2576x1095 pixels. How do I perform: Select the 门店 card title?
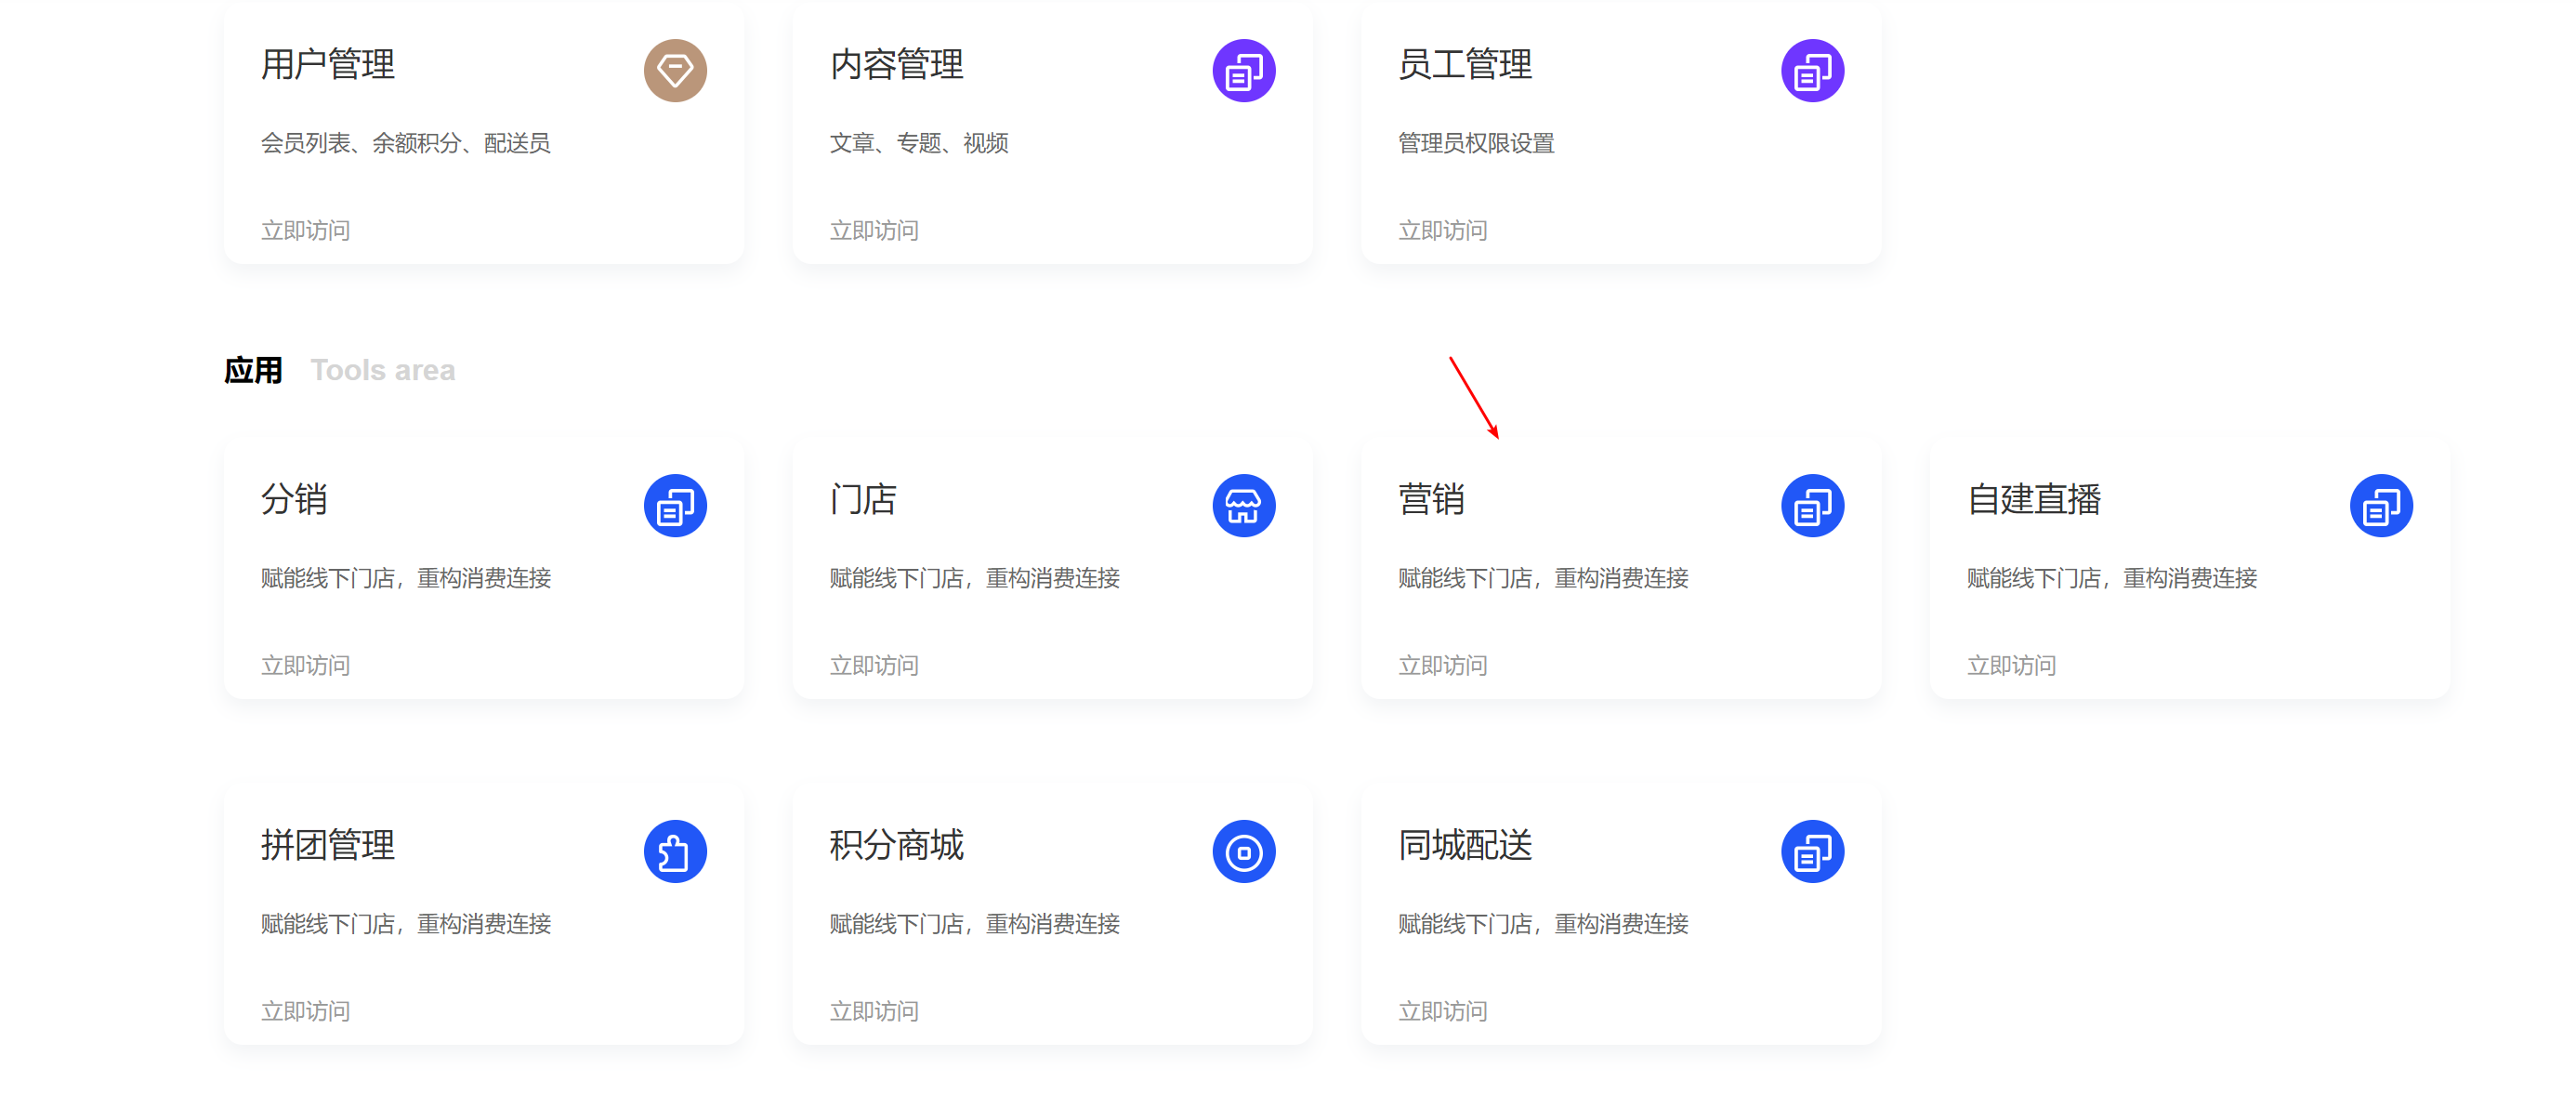click(x=863, y=500)
